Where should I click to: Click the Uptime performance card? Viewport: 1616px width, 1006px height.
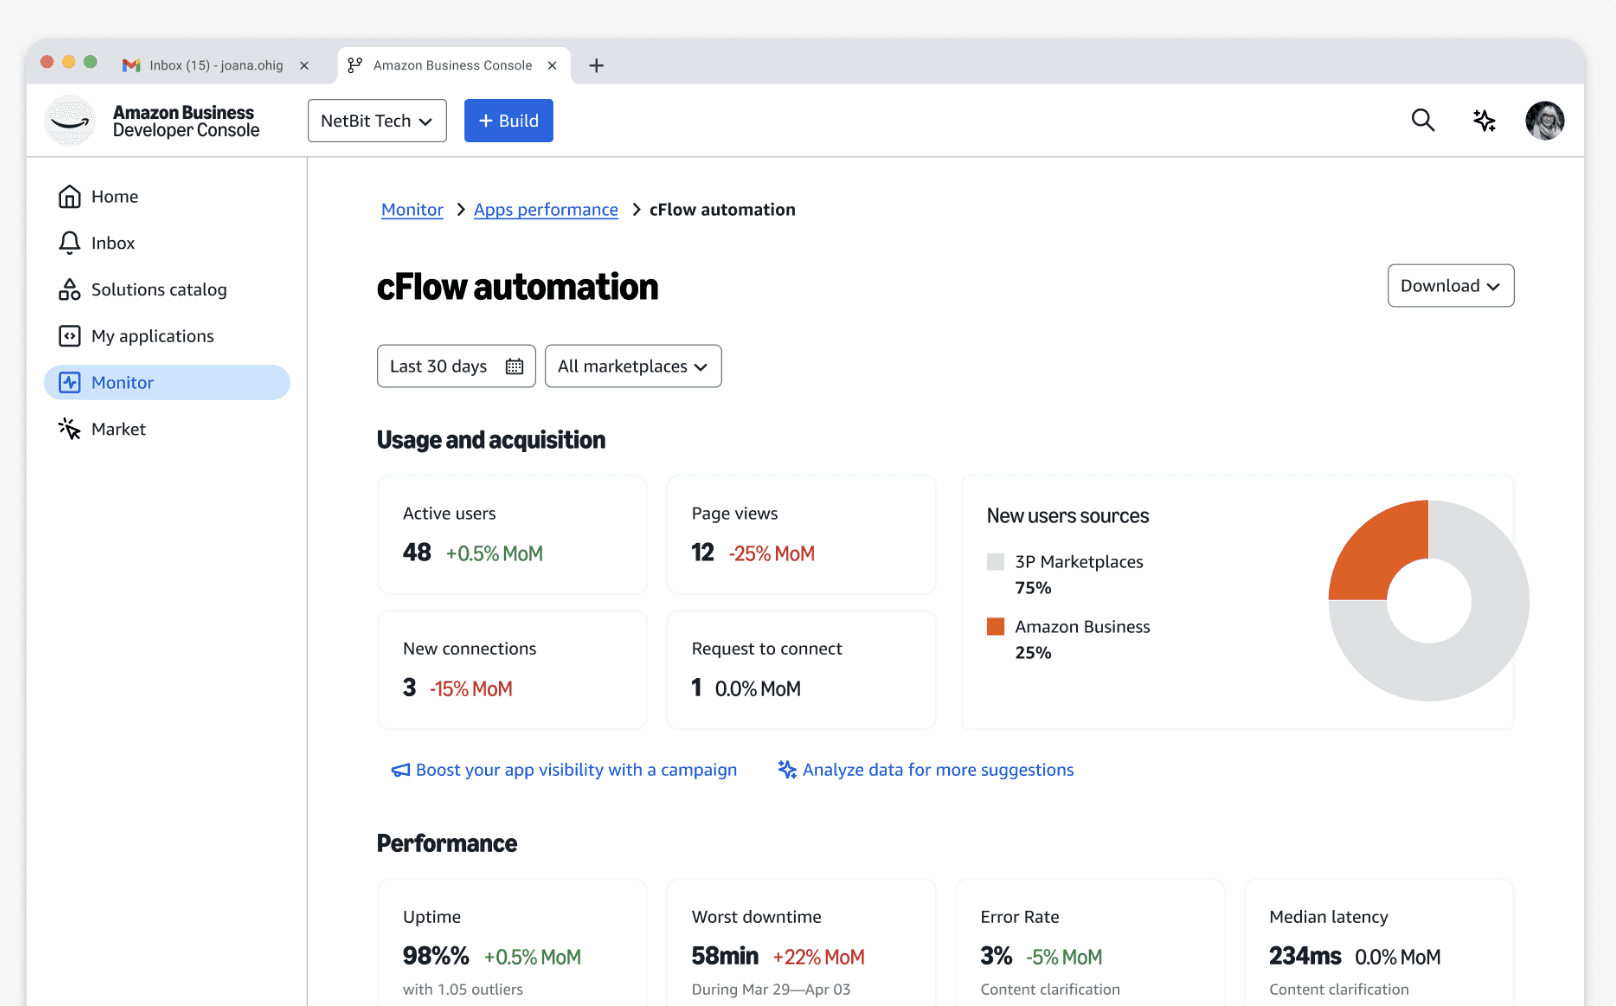[x=512, y=943]
